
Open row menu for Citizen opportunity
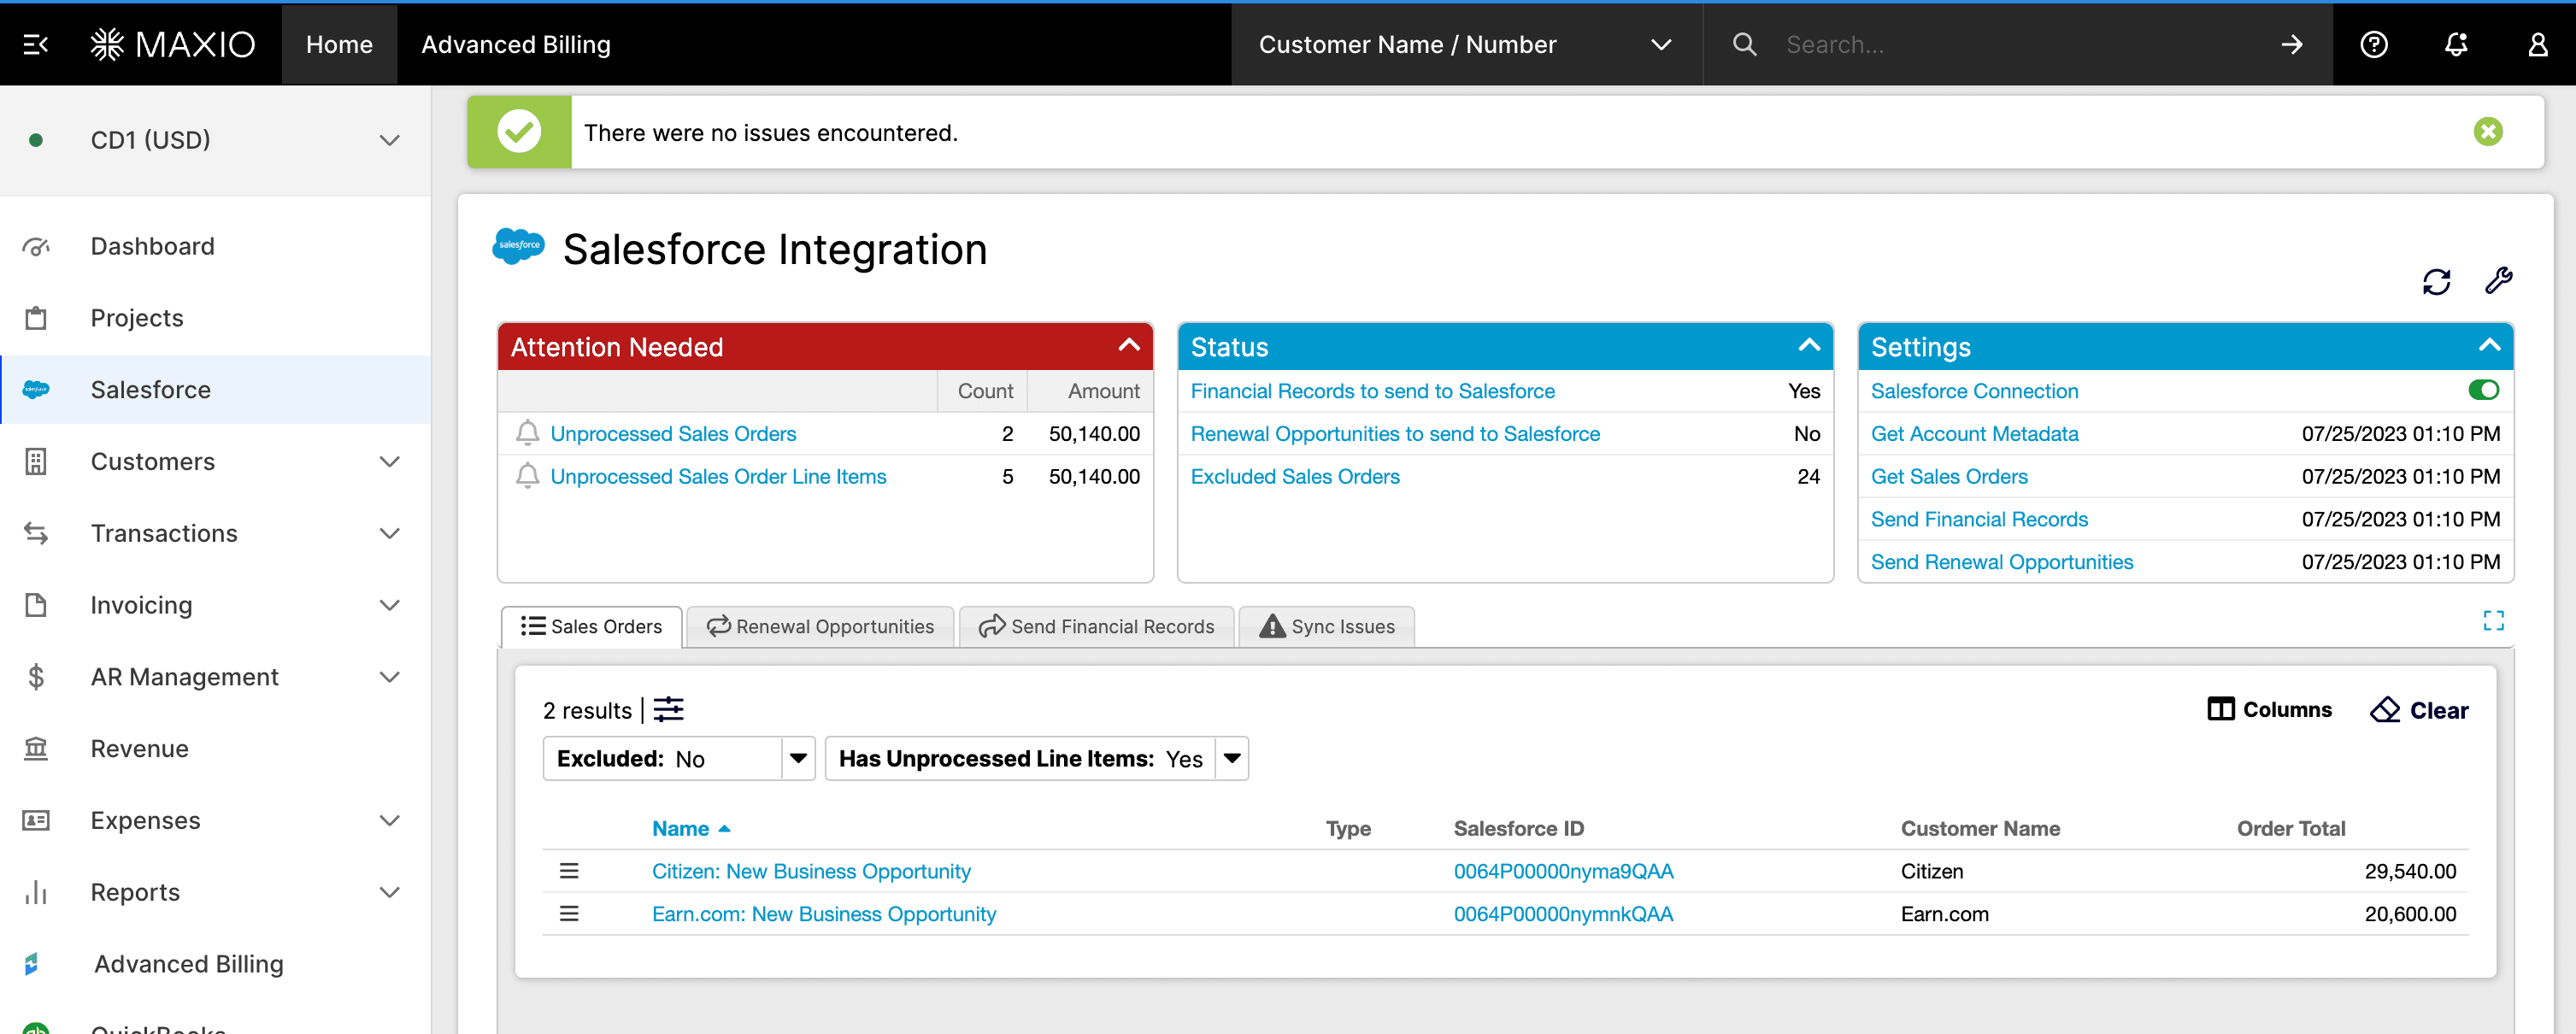pyautogui.click(x=569, y=871)
